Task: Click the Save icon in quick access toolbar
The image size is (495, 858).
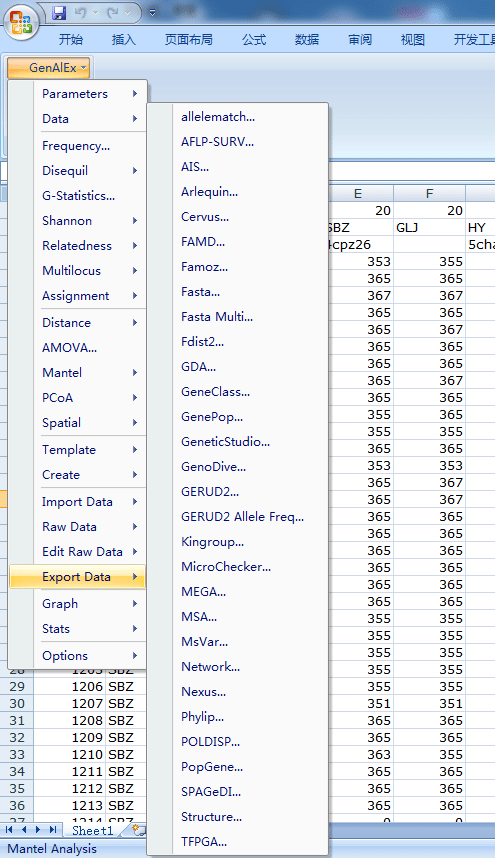Action: click(59, 12)
